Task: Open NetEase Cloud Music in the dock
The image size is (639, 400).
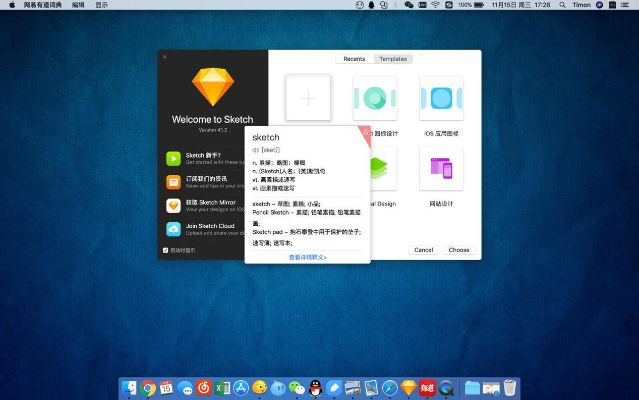Action: 204,388
